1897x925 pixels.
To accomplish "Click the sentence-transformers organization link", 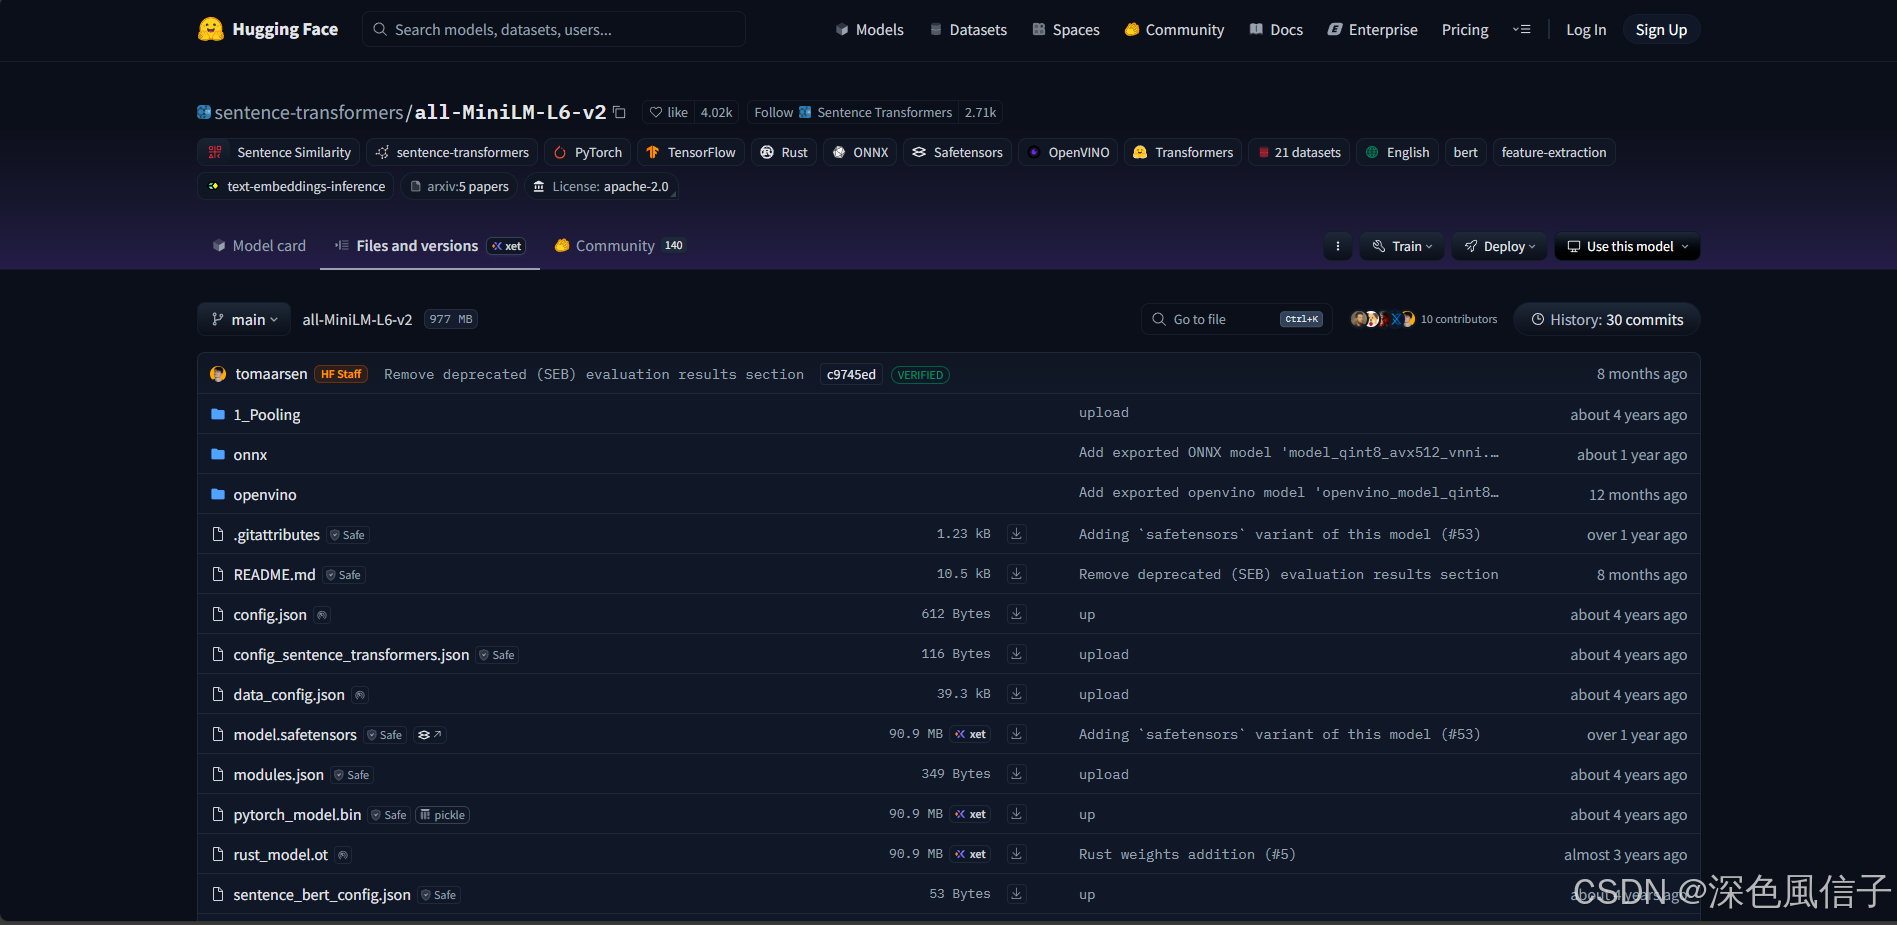I will 309,112.
